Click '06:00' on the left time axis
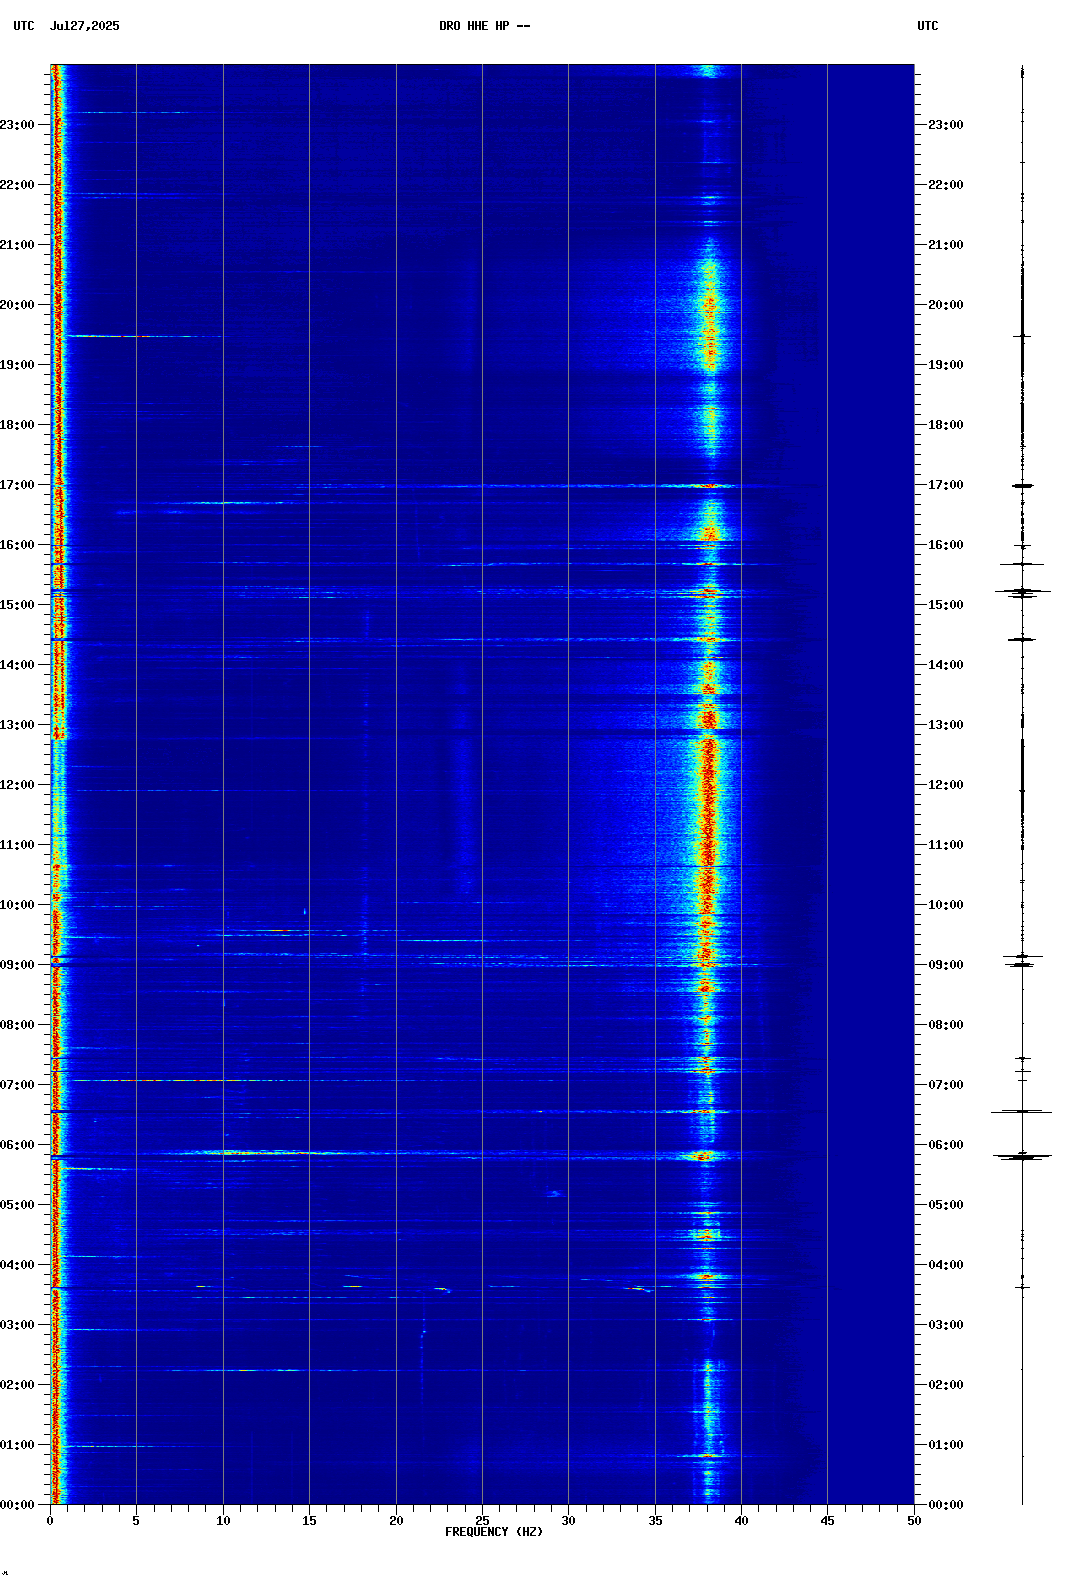The image size is (1066, 1584). [x=17, y=1145]
